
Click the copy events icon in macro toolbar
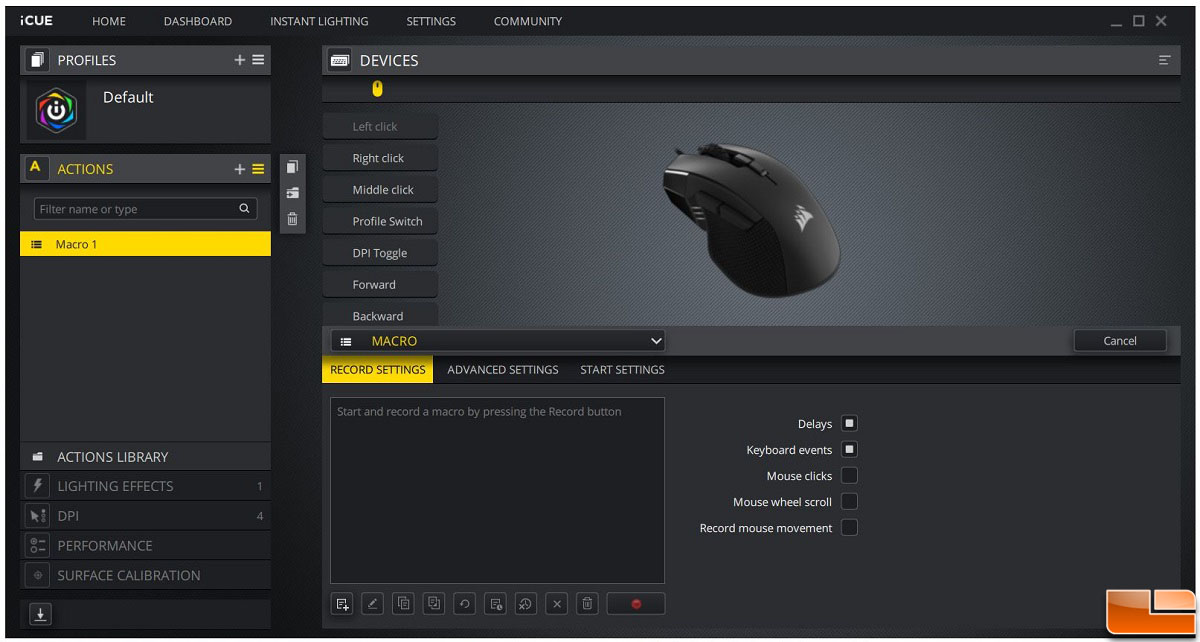[403, 603]
